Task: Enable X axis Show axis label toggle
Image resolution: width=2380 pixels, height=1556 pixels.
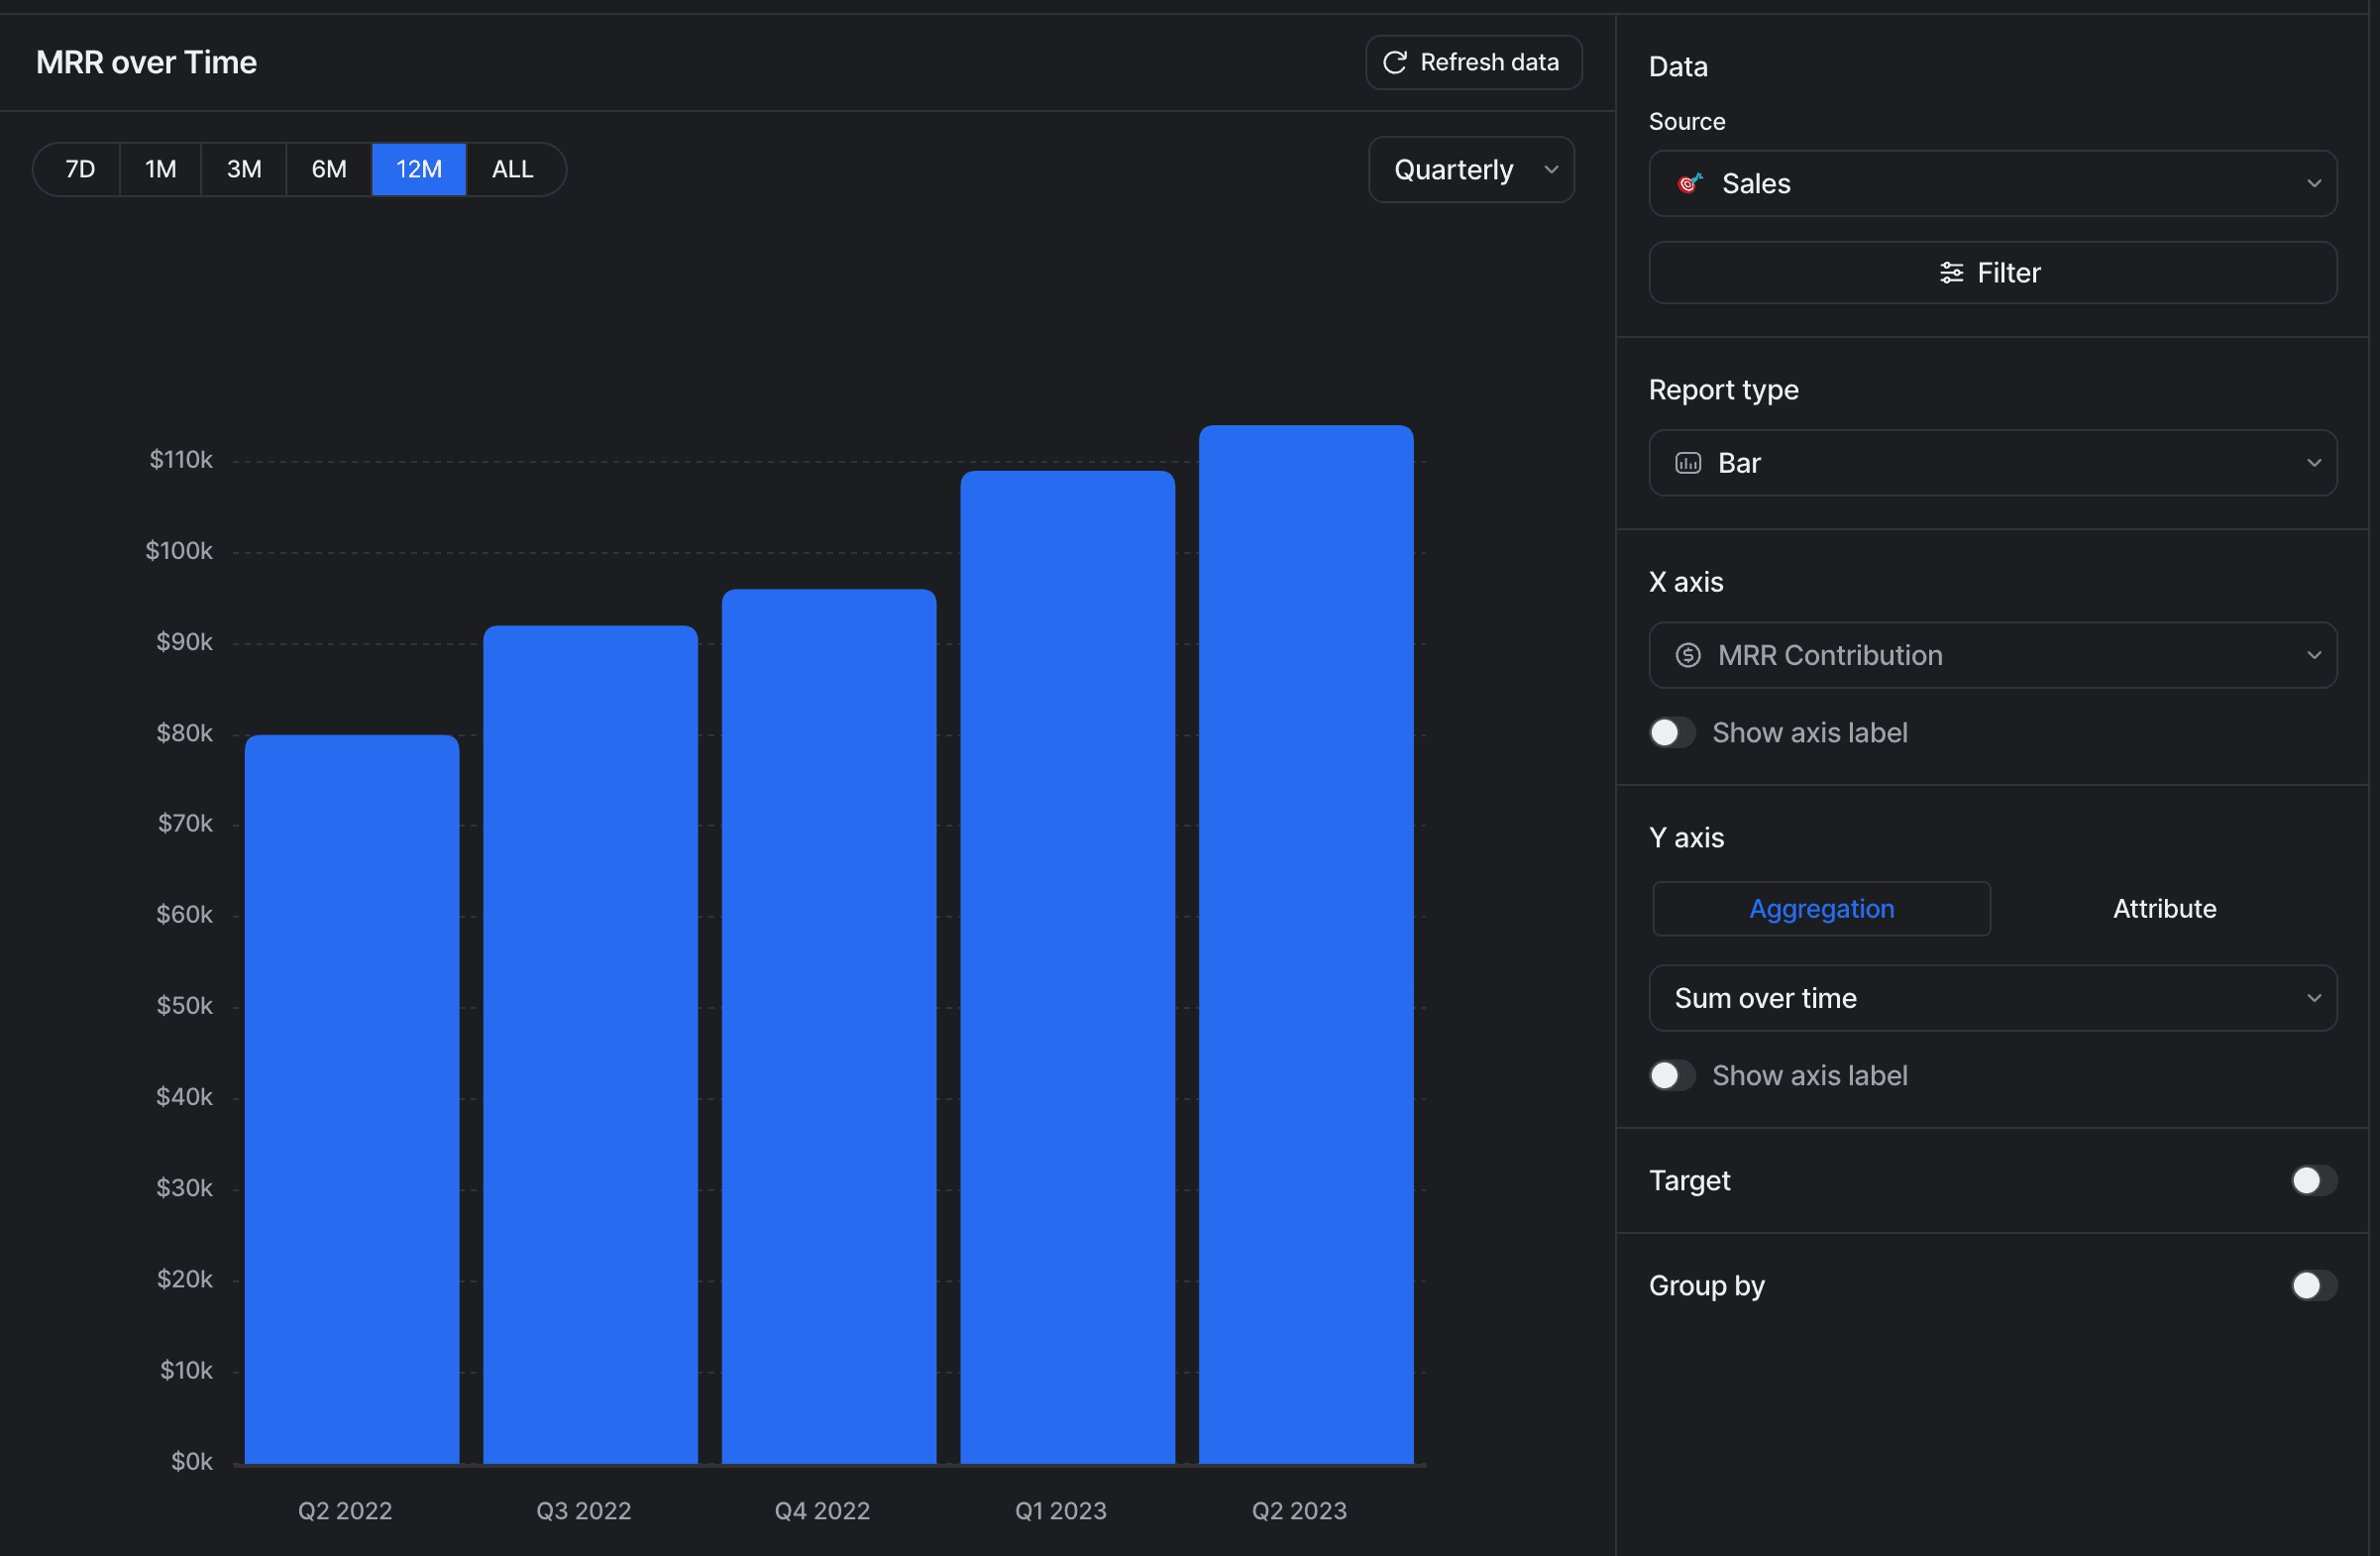Action: click(x=1671, y=733)
